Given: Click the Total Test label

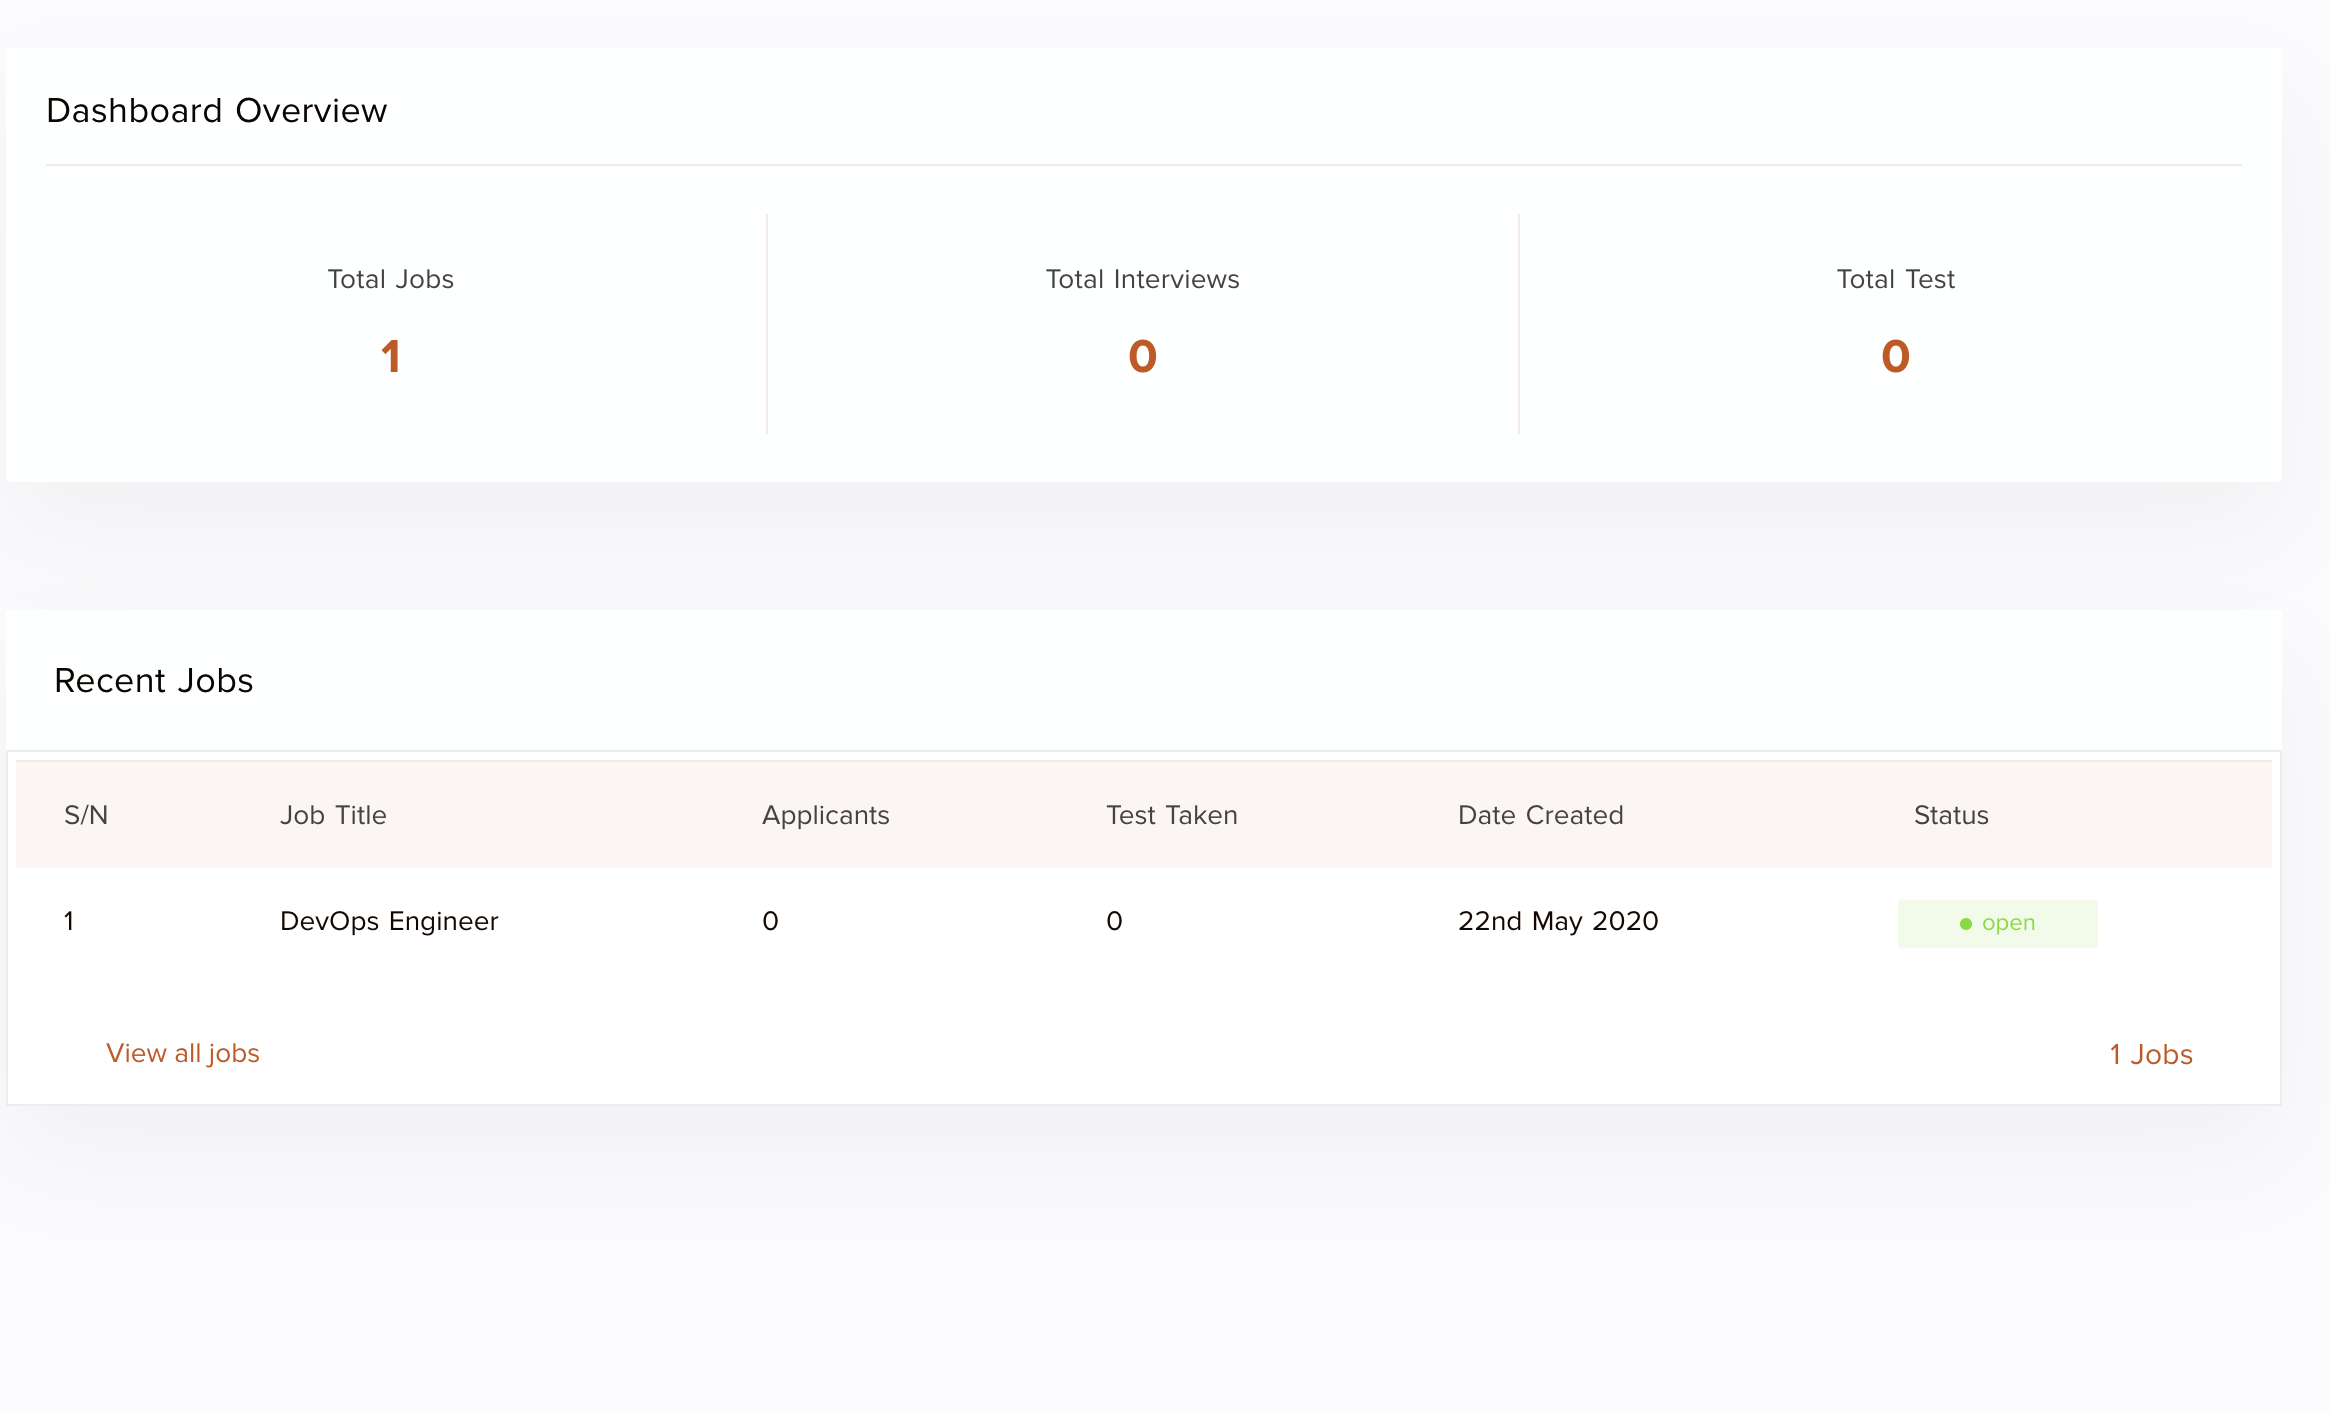Looking at the screenshot, I should (x=1895, y=279).
